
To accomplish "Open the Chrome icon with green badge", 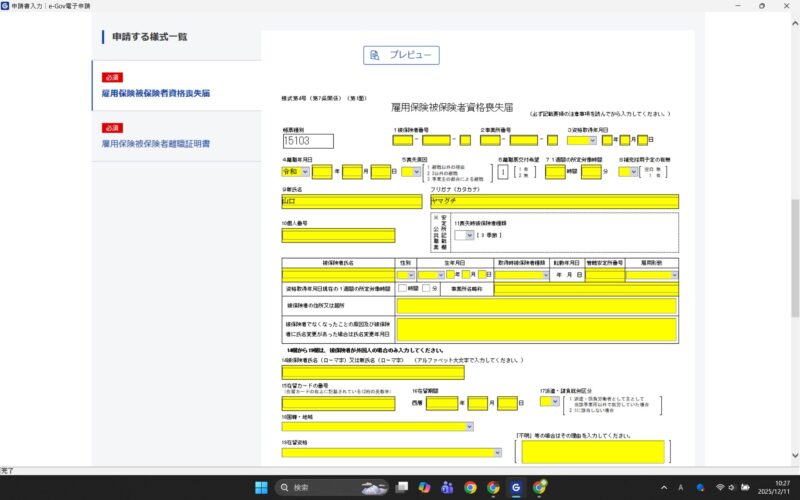I will (539, 488).
